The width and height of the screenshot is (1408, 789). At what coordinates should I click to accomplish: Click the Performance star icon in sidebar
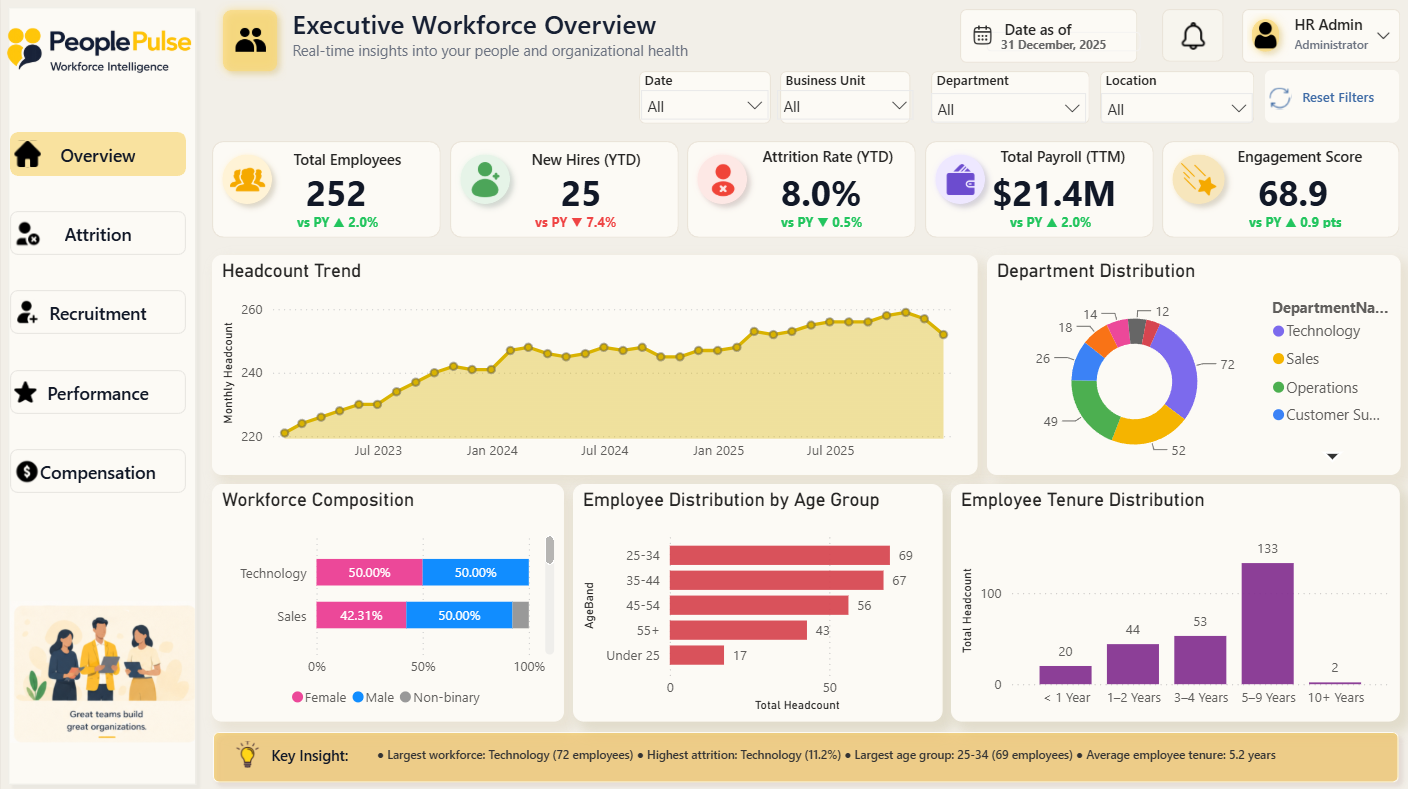point(26,393)
